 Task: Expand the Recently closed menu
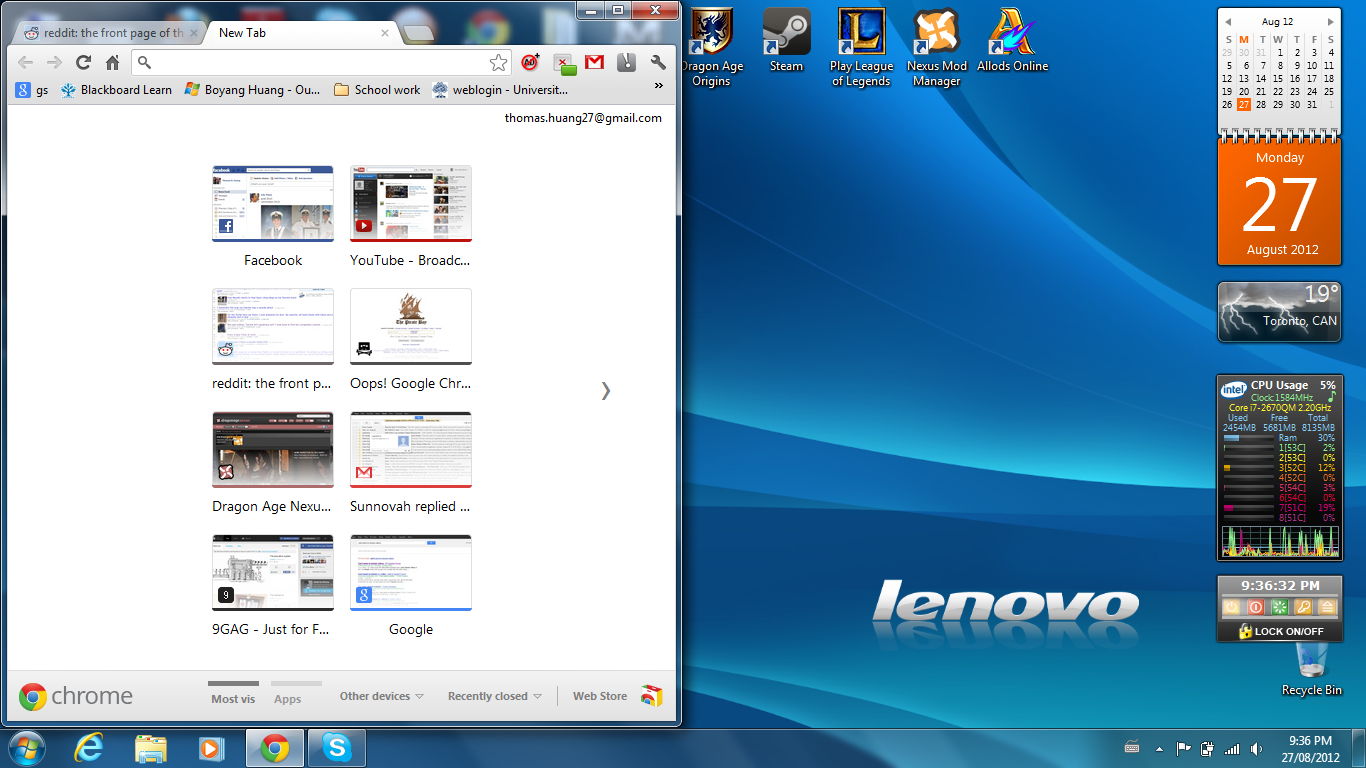click(x=495, y=696)
